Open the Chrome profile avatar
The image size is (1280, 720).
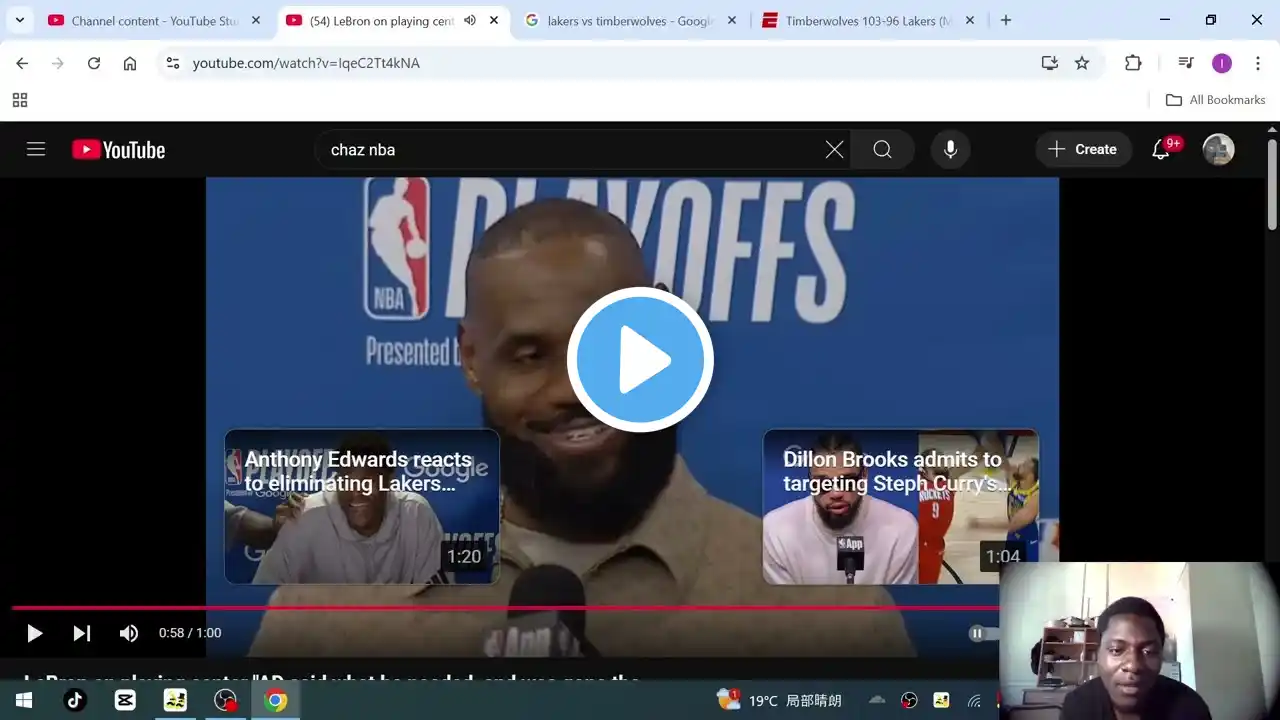(x=1222, y=63)
